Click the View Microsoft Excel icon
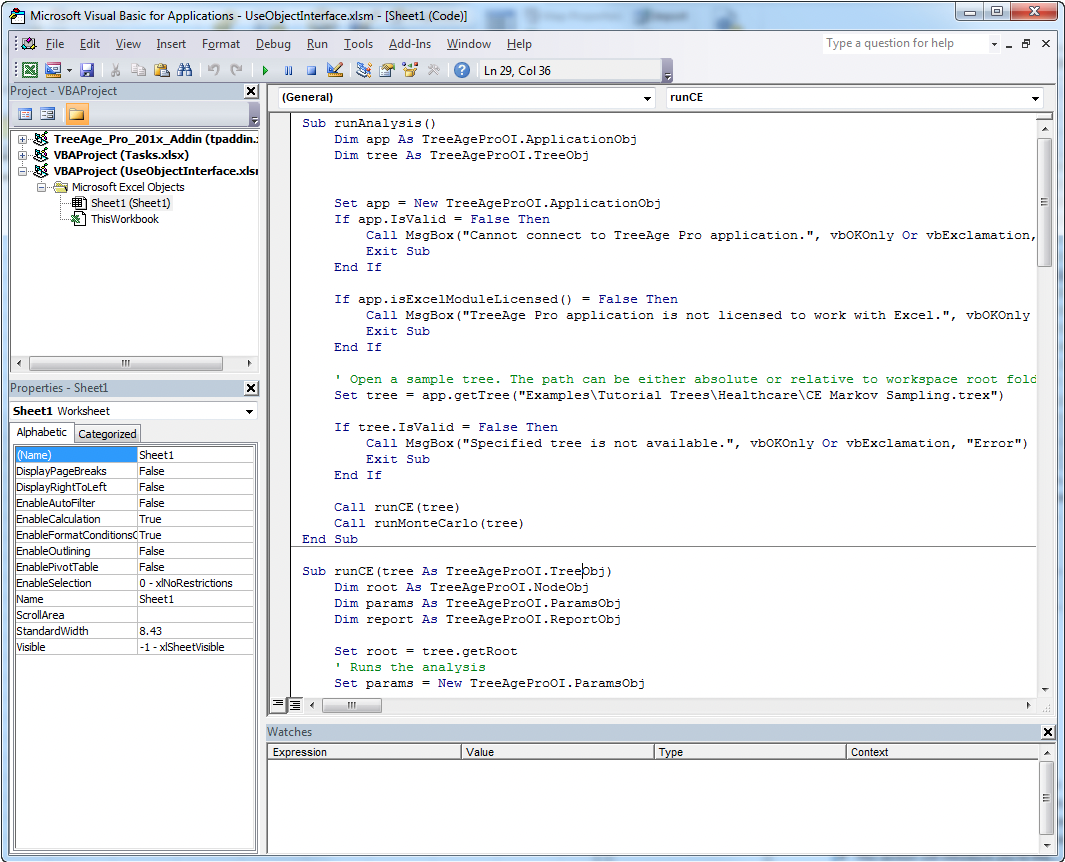 30,70
